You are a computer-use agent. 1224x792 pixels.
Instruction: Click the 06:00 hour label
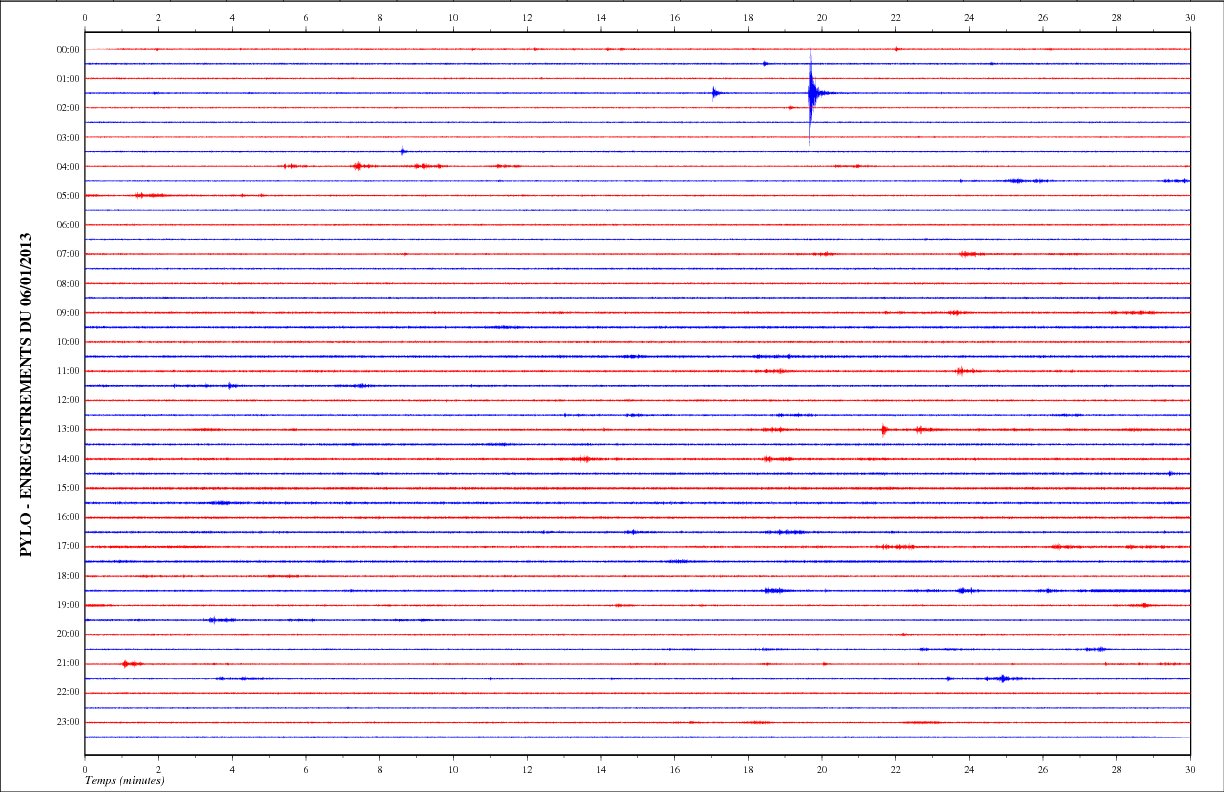point(69,225)
